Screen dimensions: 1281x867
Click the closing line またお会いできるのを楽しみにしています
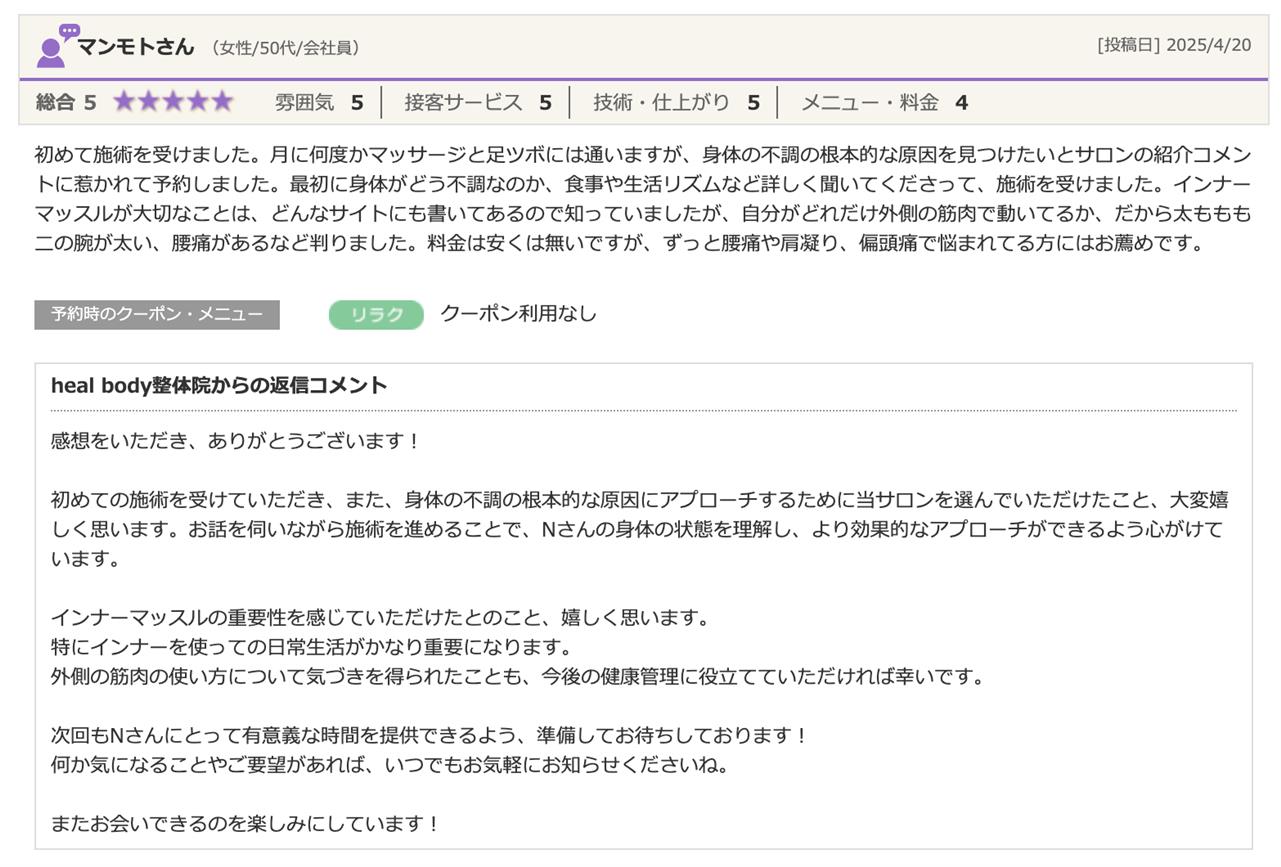(245, 824)
